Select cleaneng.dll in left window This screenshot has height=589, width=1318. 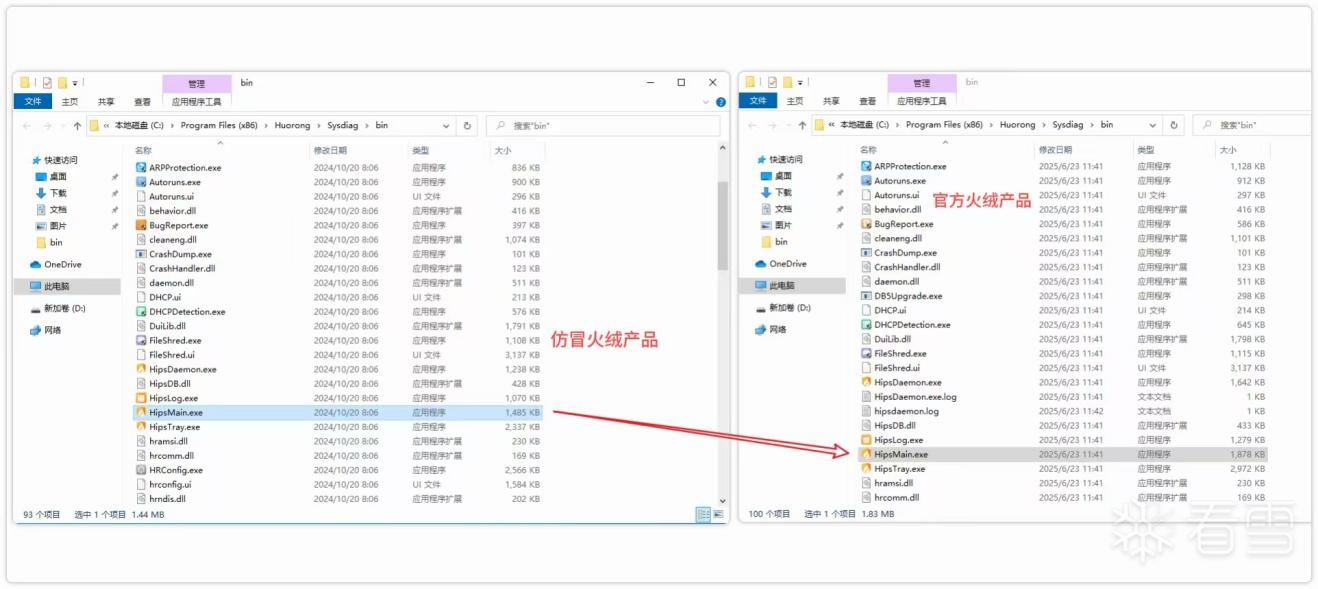[173, 240]
